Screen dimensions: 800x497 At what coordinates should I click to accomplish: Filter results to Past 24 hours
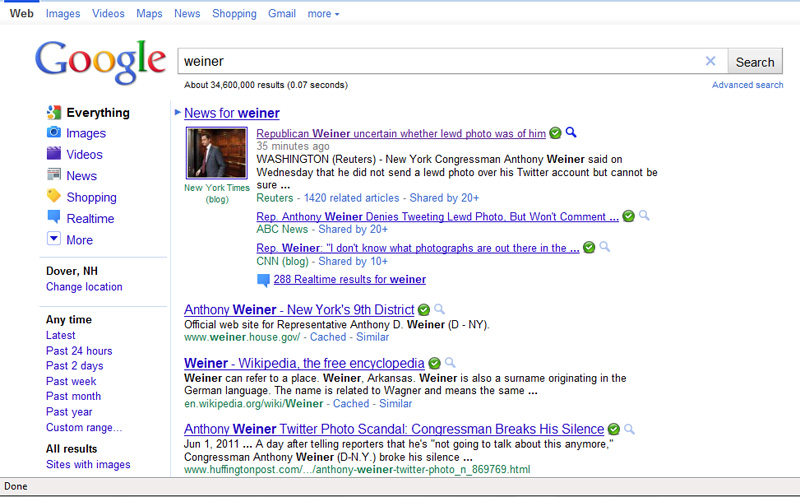[79, 351]
